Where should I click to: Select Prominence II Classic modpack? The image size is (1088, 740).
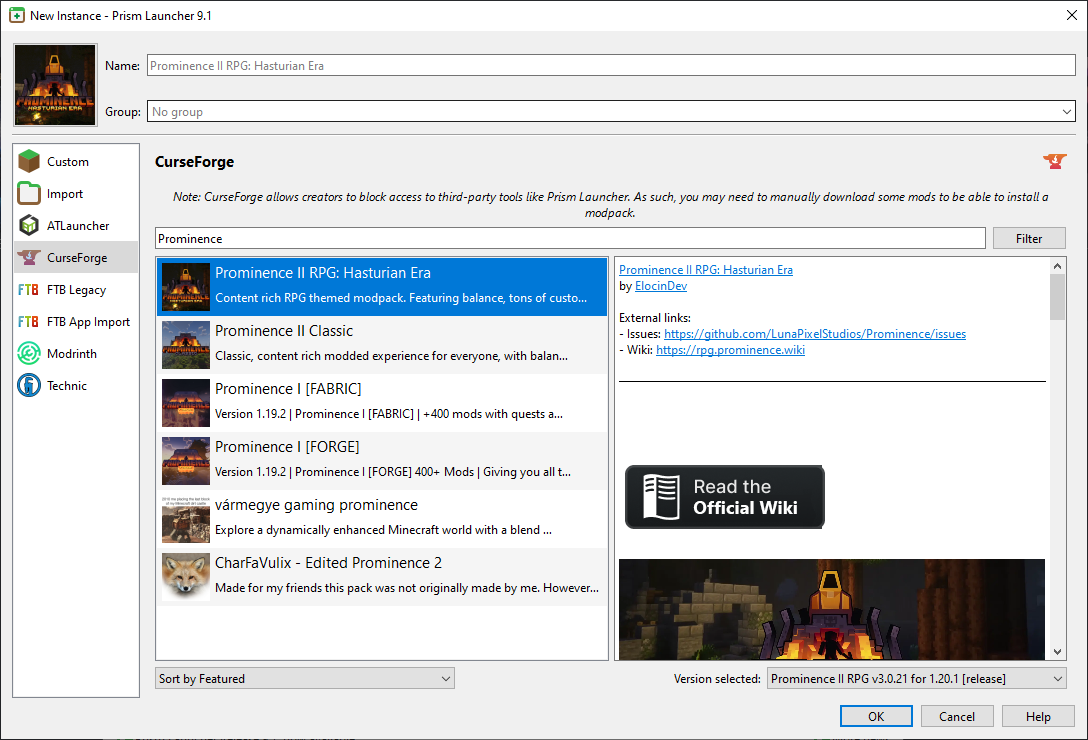pyautogui.click(x=383, y=345)
